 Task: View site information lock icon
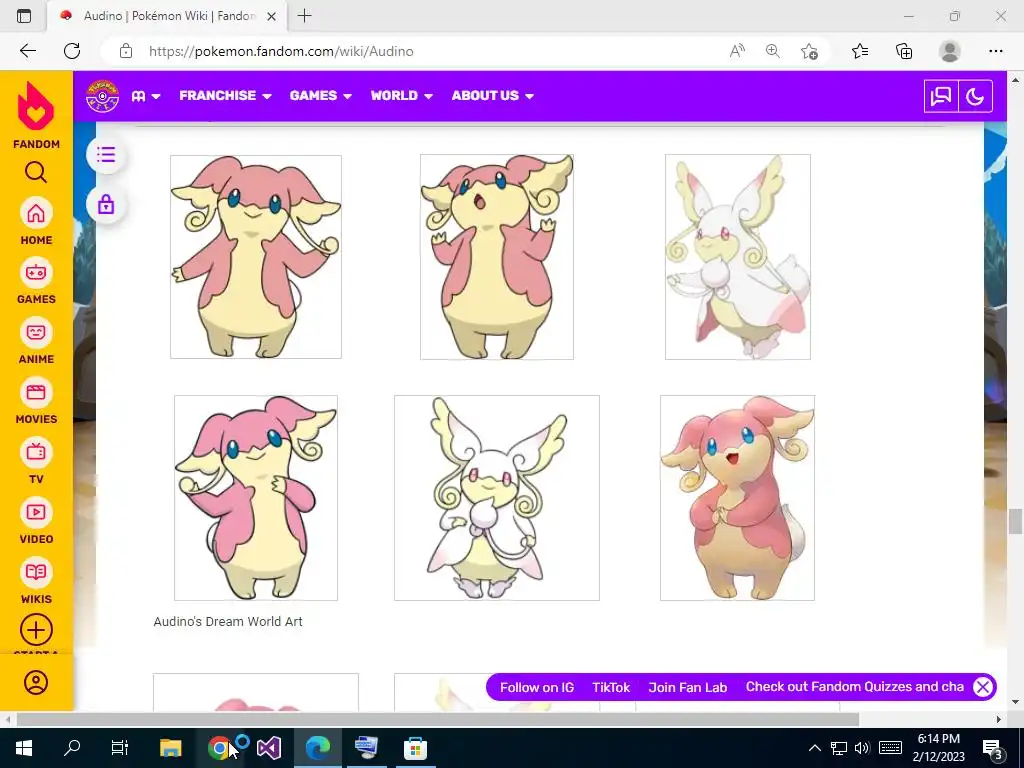126,51
